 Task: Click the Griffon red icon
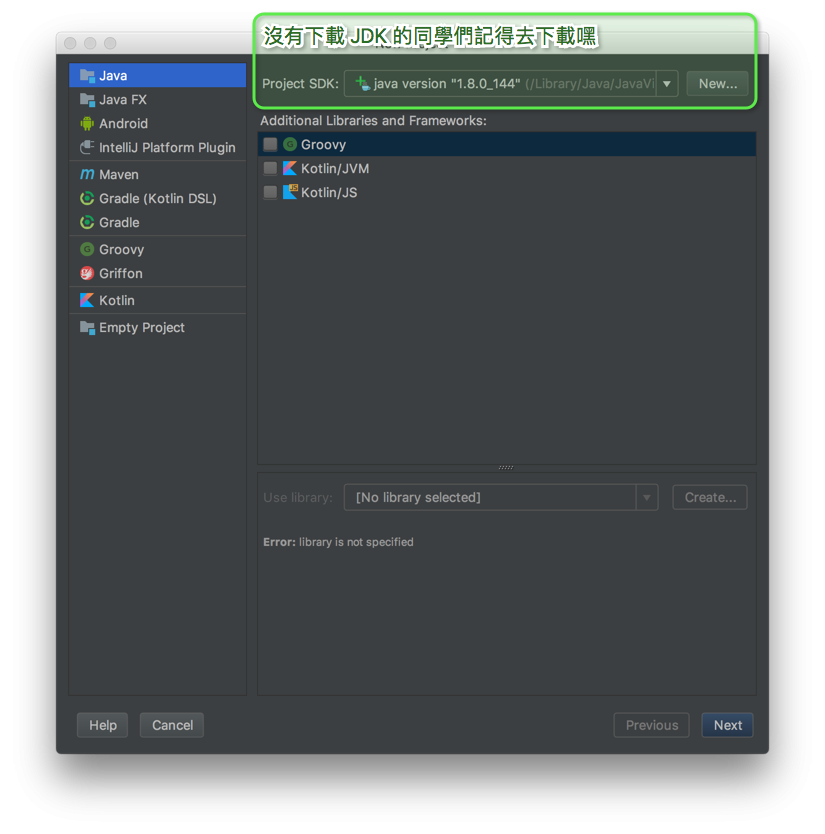click(x=87, y=273)
